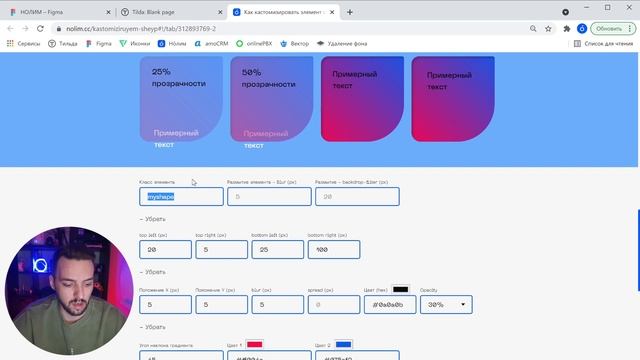The image size is (640, 360).
Task: Focus the bottom right radius field
Action: (x=334, y=249)
